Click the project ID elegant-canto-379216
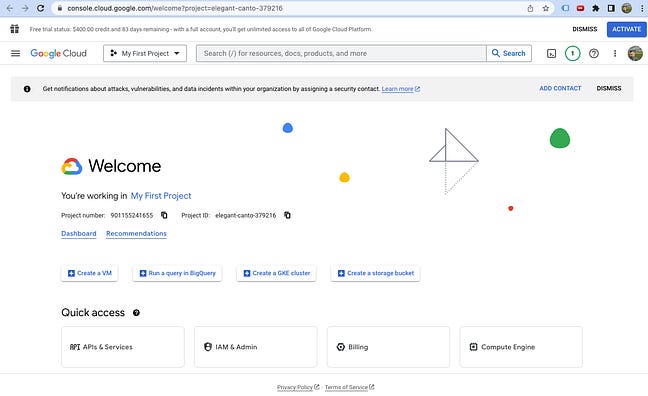This screenshot has width=648, height=396. pos(245,215)
